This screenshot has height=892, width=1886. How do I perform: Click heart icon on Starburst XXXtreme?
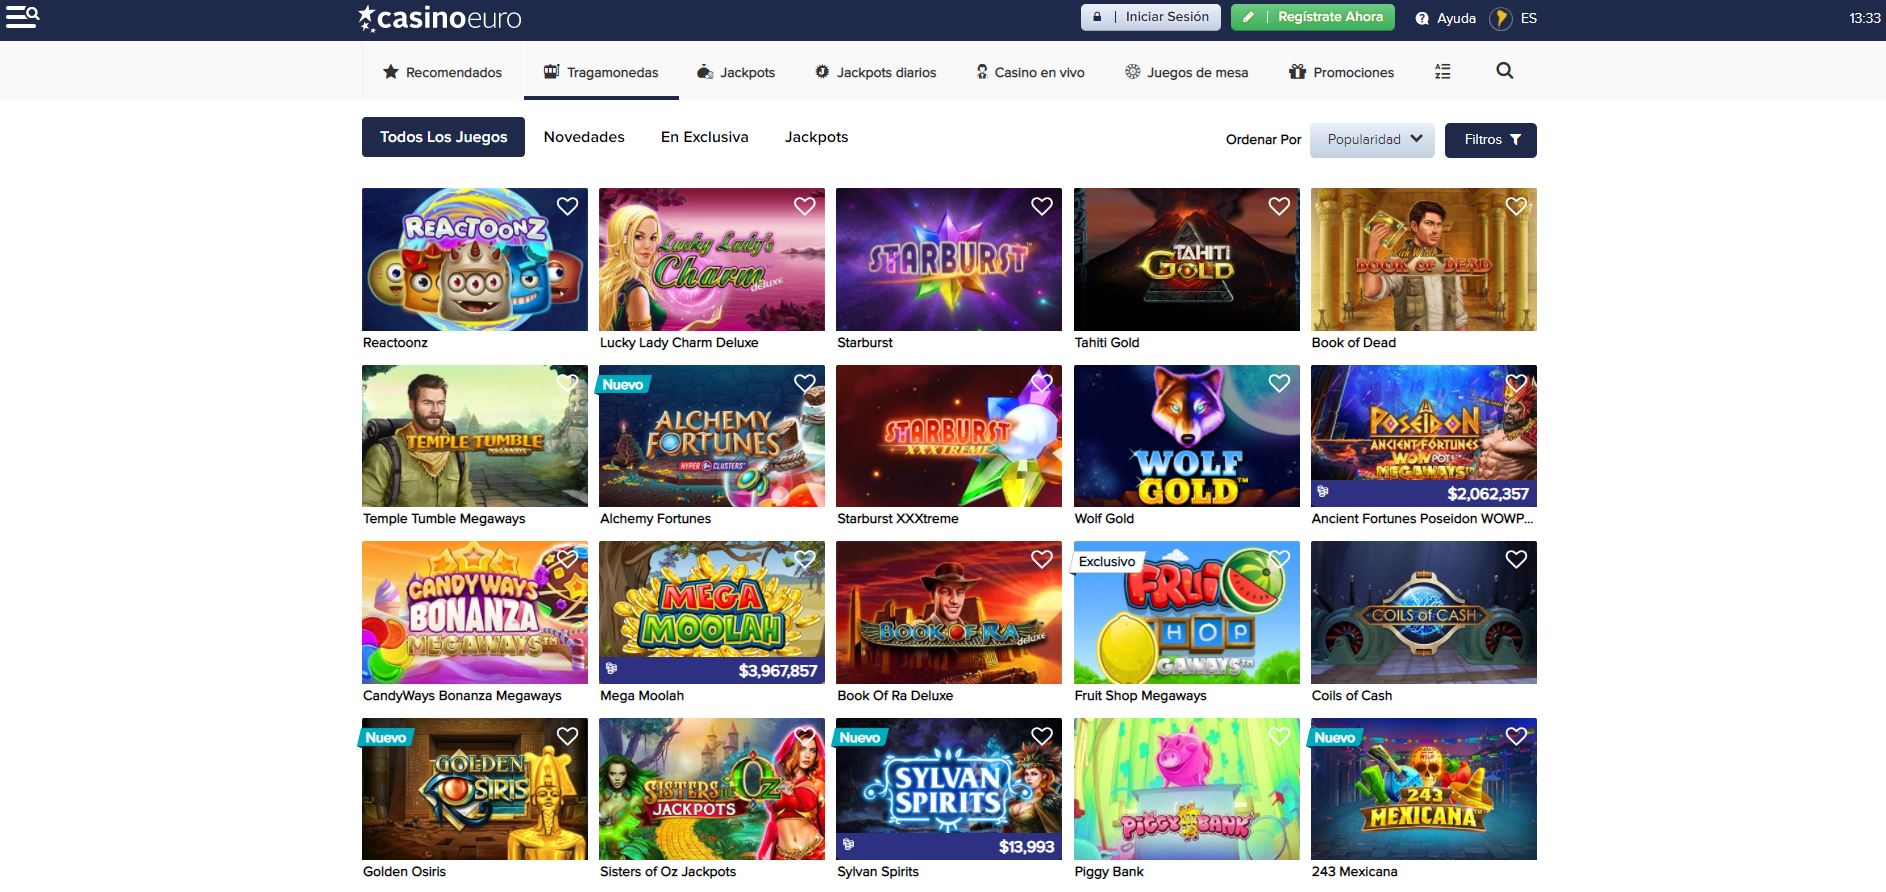click(1042, 383)
